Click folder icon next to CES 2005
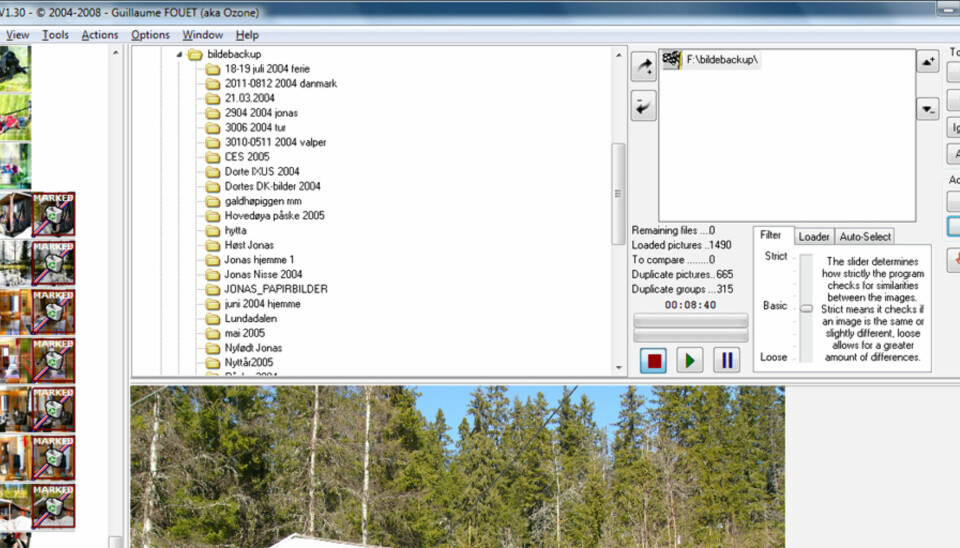 tap(212, 157)
